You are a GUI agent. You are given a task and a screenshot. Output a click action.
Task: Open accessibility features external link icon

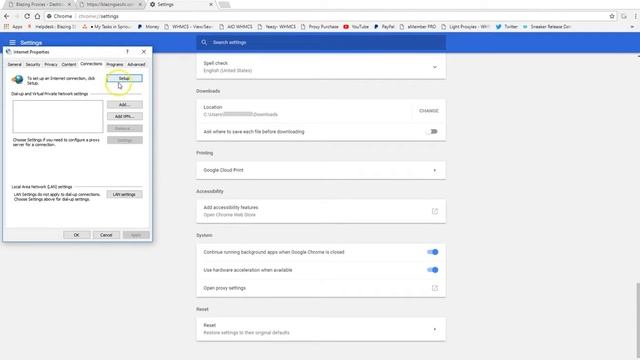pyautogui.click(x=435, y=211)
